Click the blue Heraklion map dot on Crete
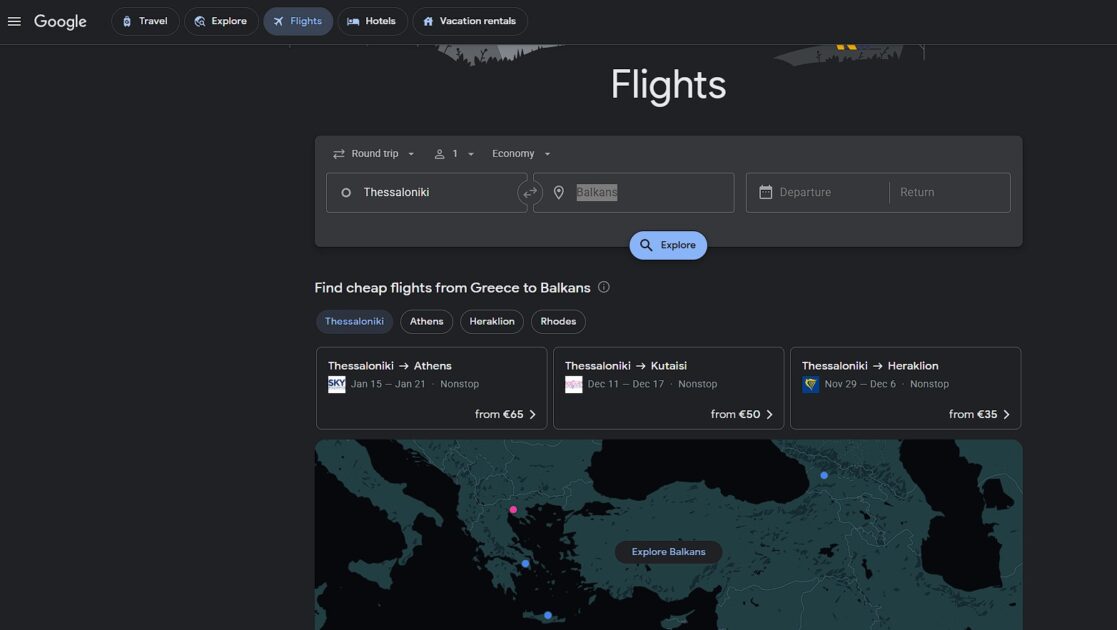The image size is (1117, 630). click(547, 615)
